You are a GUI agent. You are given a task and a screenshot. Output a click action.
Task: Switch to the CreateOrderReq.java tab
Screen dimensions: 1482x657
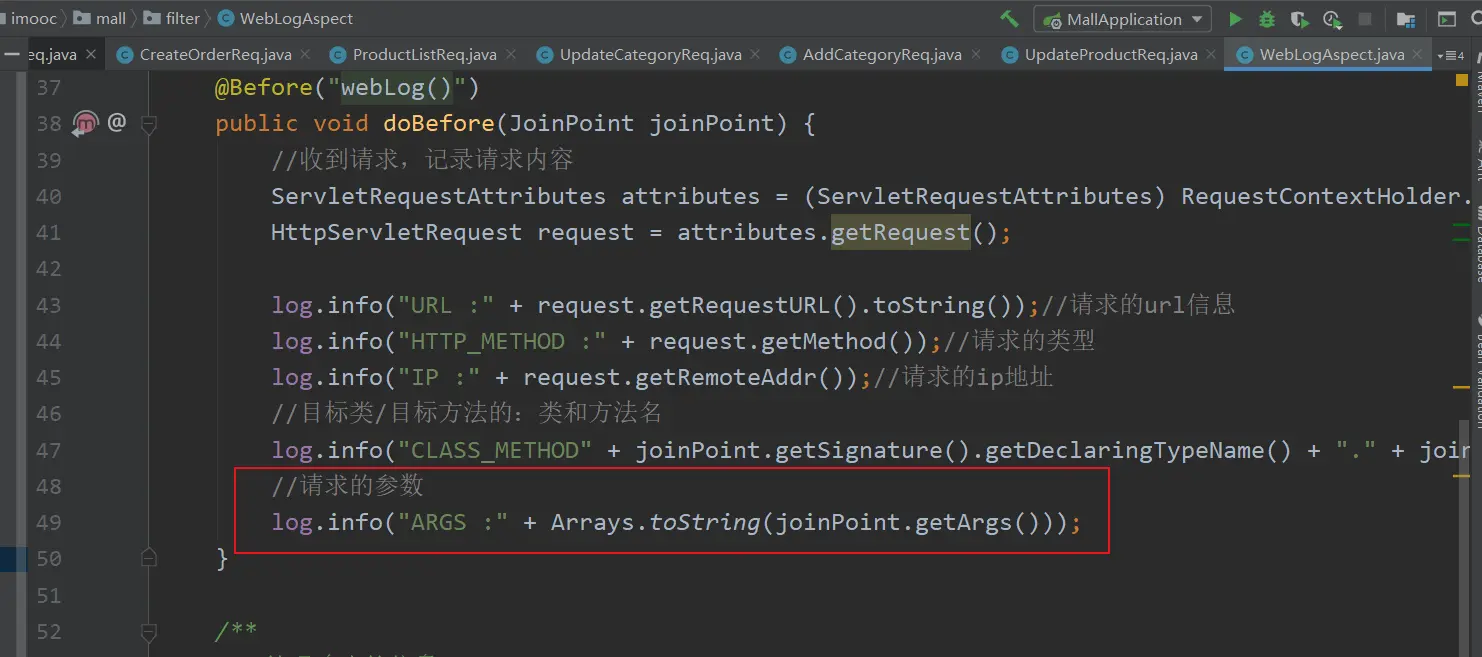point(214,55)
